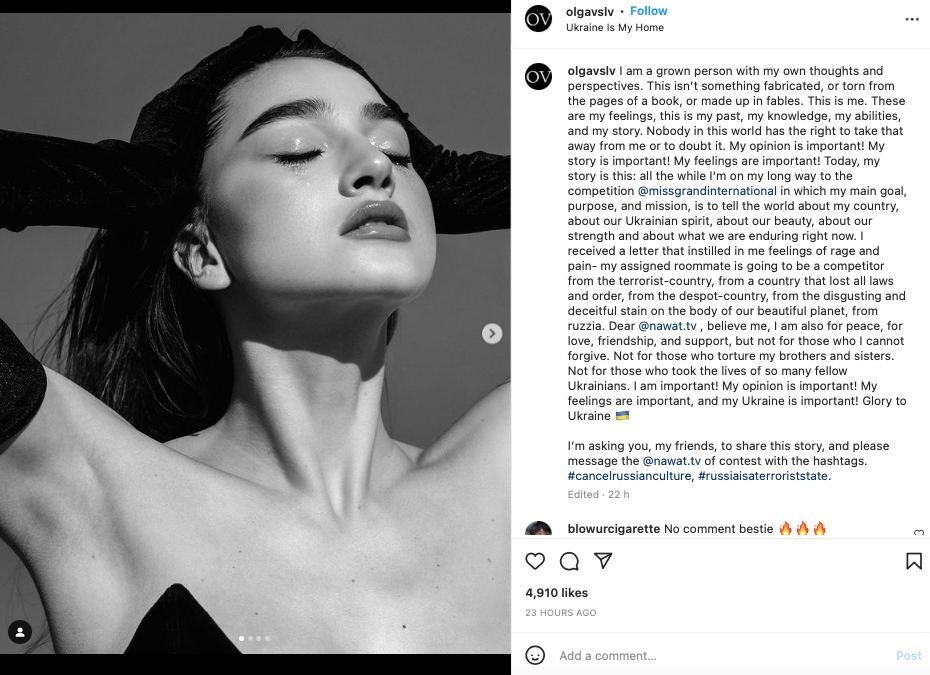Click into the Add a comment field
The height and width of the screenshot is (675, 930).
coord(721,655)
